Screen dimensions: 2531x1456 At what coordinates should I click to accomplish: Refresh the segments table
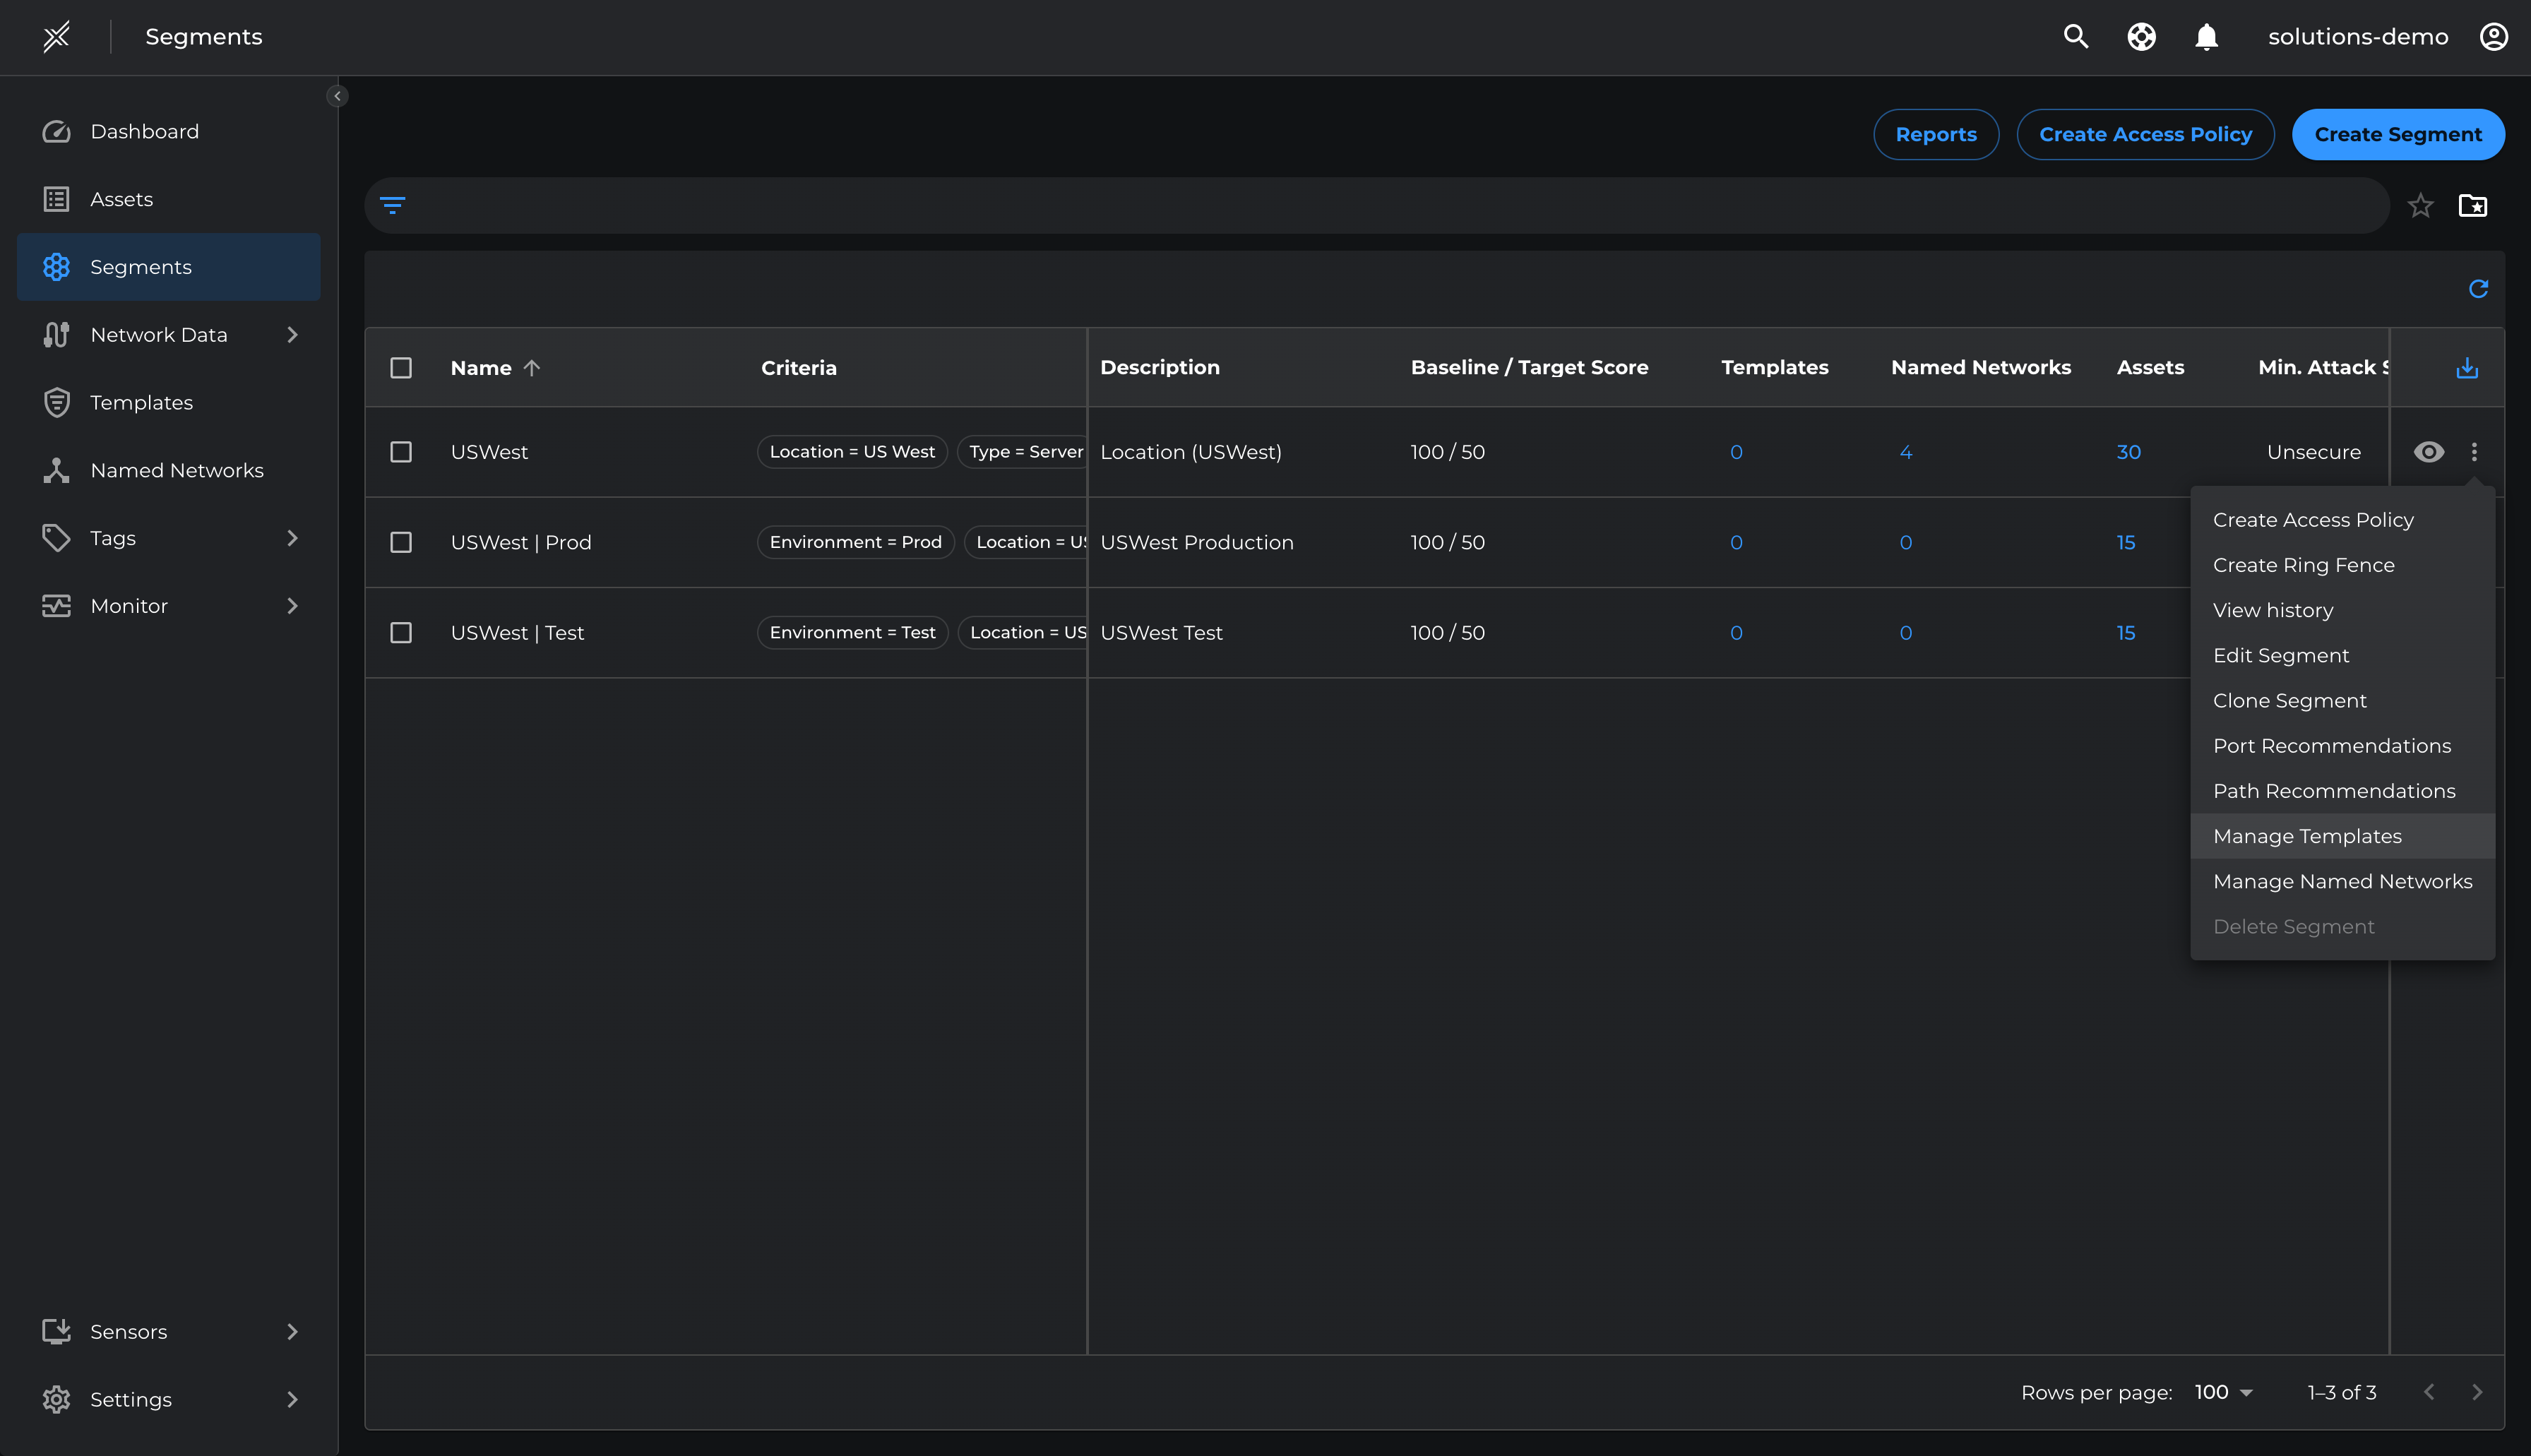pos(2478,289)
